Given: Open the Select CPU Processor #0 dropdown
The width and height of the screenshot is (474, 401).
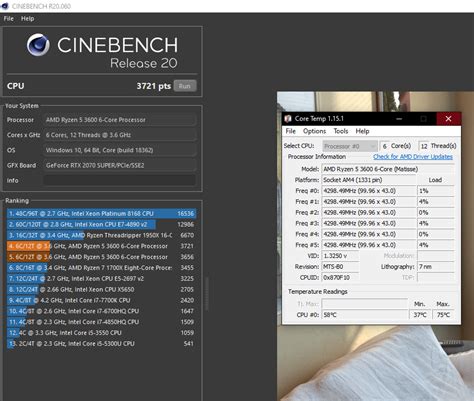Looking at the screenshot, I should click(x=350, y=146).
